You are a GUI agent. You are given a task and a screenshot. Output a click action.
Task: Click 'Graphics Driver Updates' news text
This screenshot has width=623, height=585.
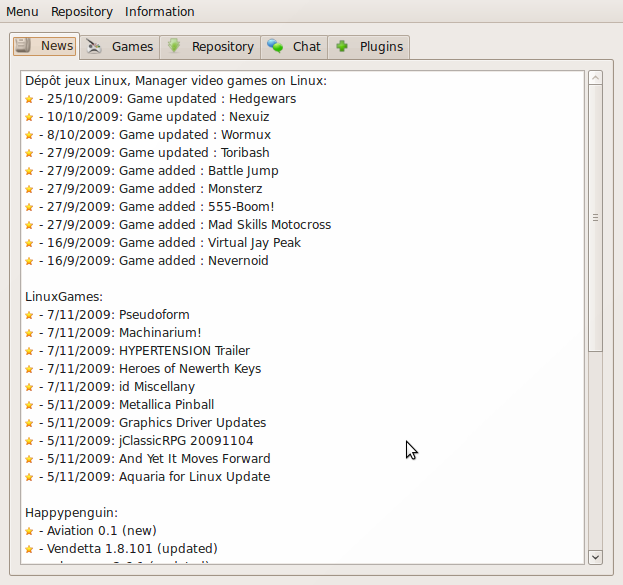pyautogui.click(x=193, y=423)
